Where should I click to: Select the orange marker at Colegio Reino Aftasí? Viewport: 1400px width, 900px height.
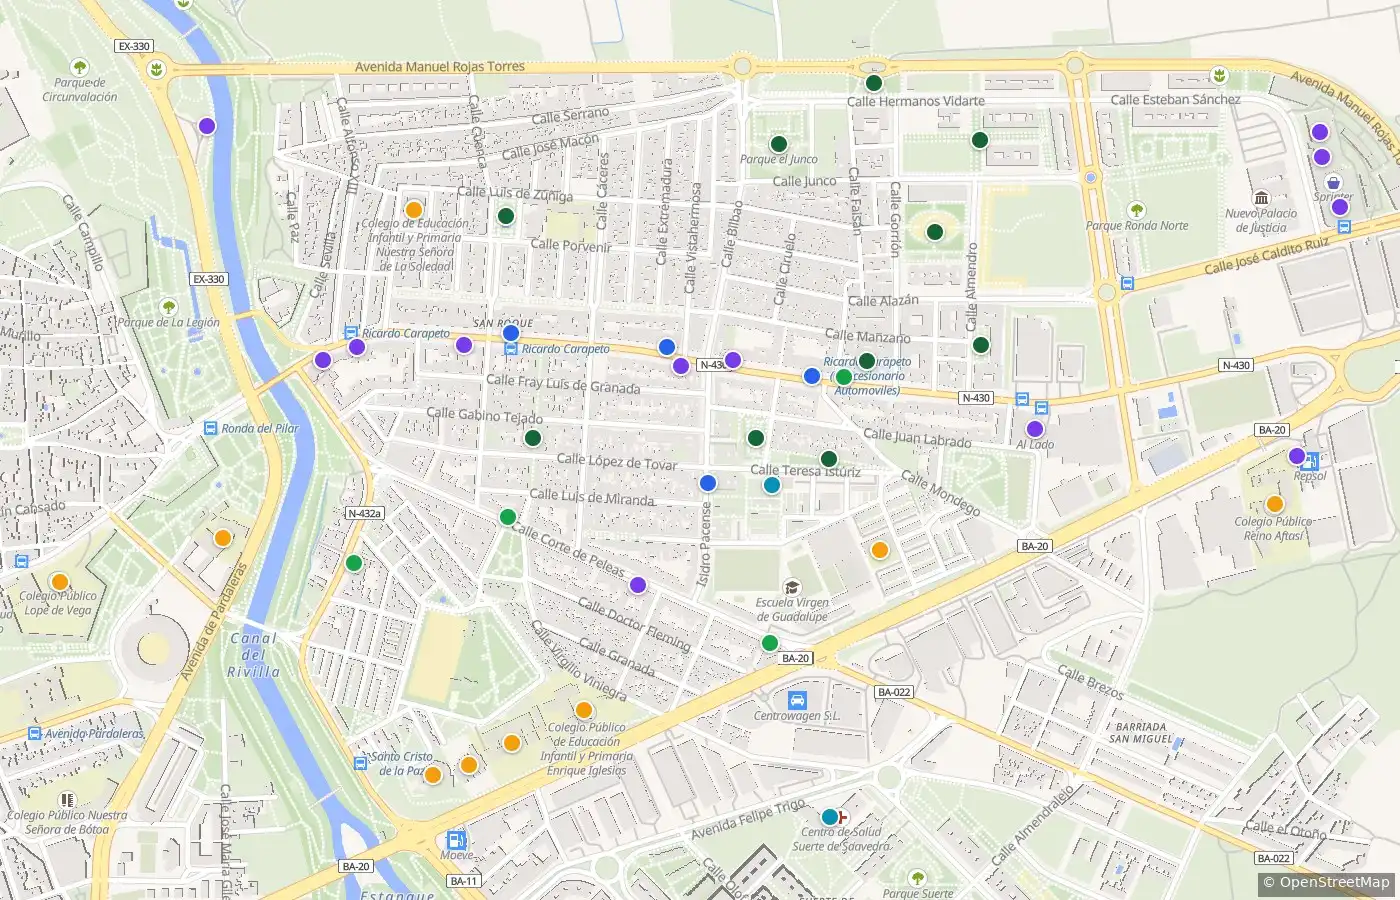click(1274, 504)
